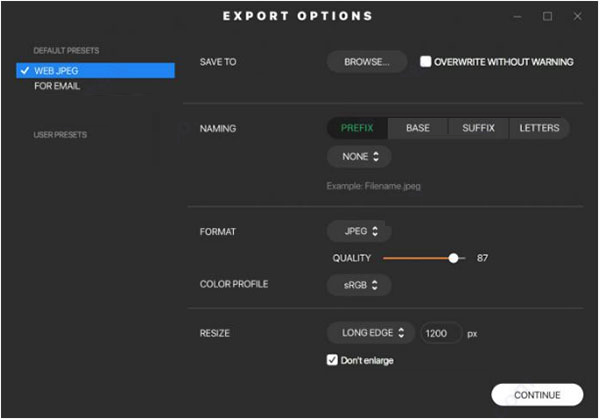Open the sRGB color profile dropdown
The width and height of the screenshot is (600, 420).
click(x=358, y=285)
